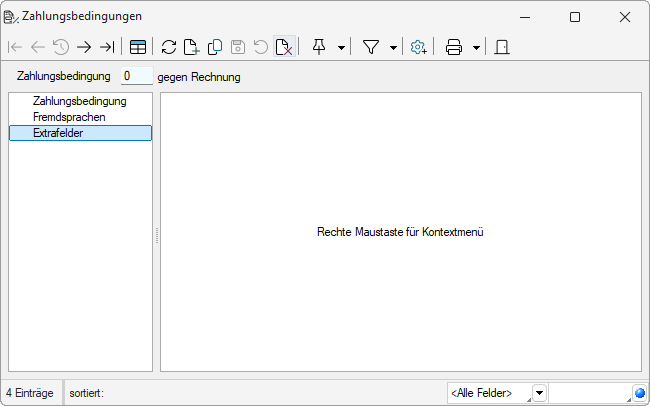Open the settings gear icon
The image size is (650, 406).
click(419, 47)
